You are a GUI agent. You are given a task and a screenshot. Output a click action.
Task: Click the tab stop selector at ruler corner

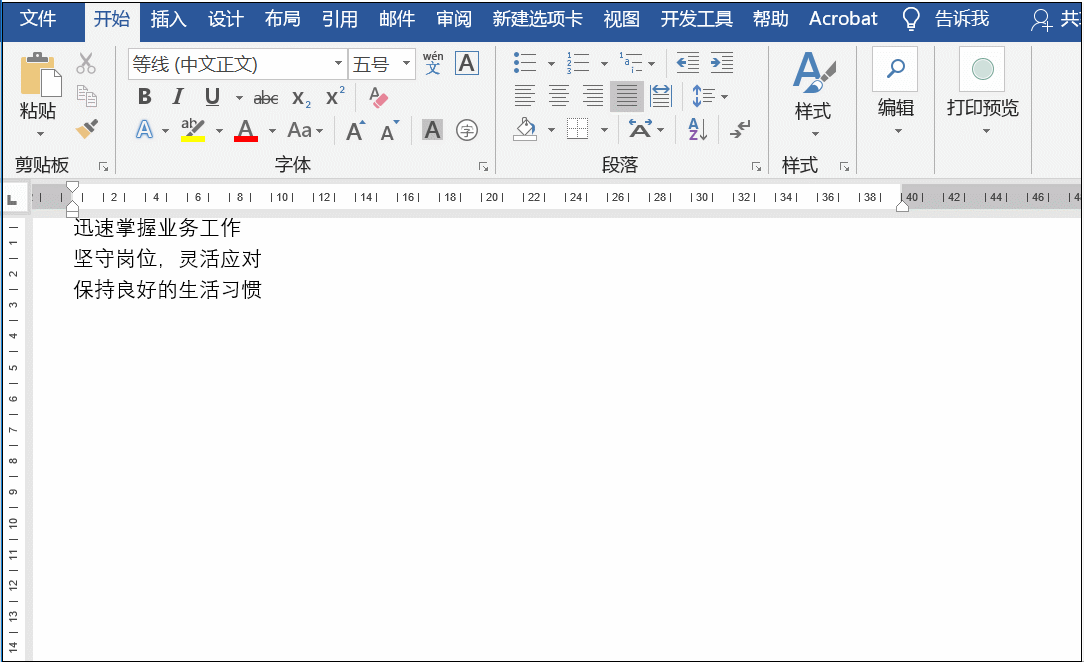pos(12,200)
